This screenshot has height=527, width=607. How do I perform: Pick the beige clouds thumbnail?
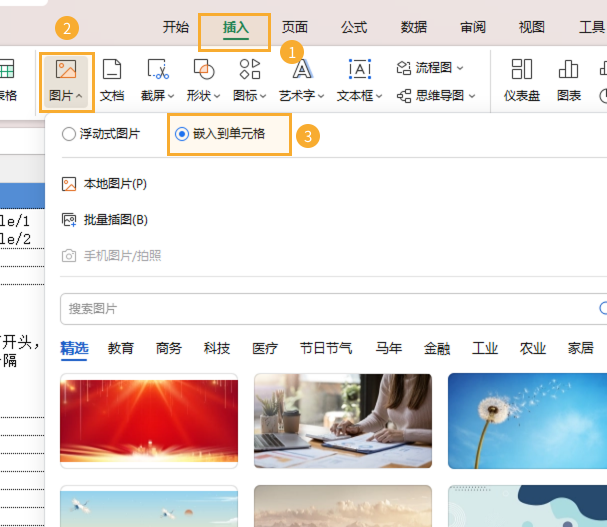(x=343, y=506)
